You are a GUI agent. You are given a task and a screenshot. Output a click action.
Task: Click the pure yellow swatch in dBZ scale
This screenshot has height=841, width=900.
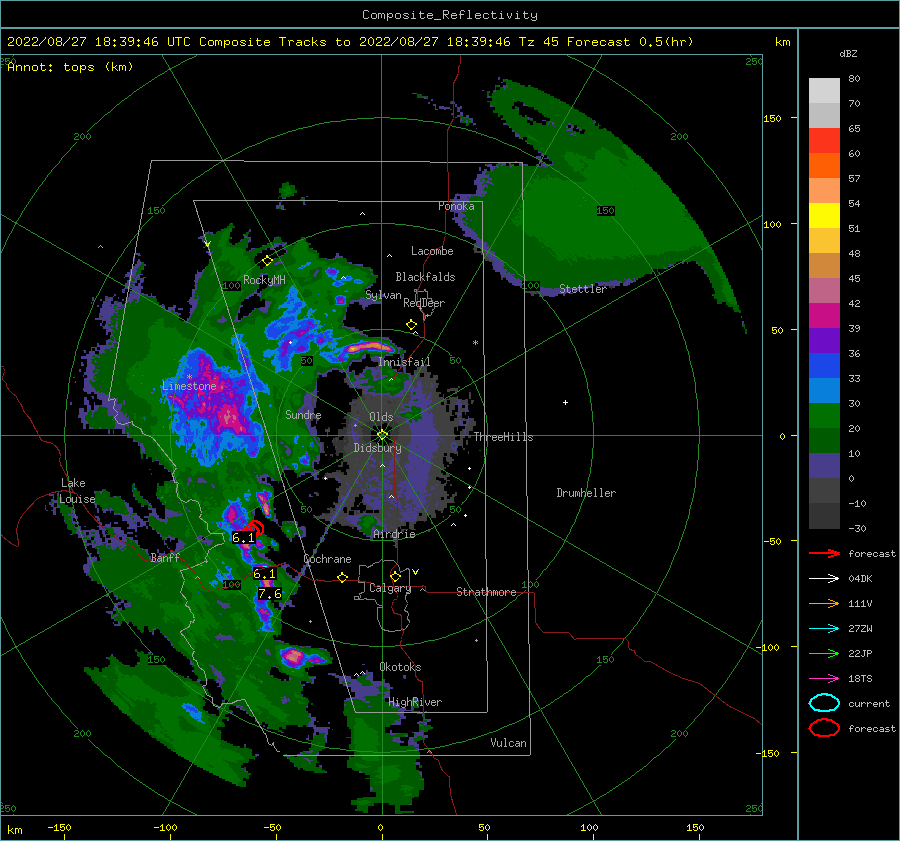click(x=824, y=216)
